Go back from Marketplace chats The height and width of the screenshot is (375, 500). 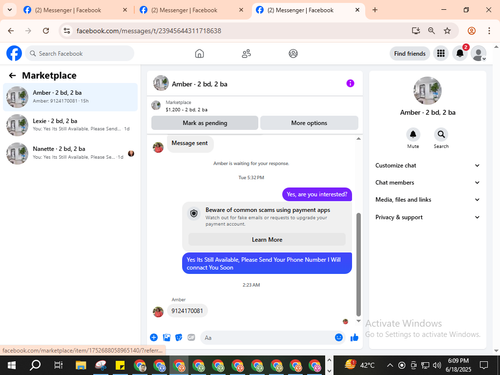pyautogui.click(x=12, y=76)
